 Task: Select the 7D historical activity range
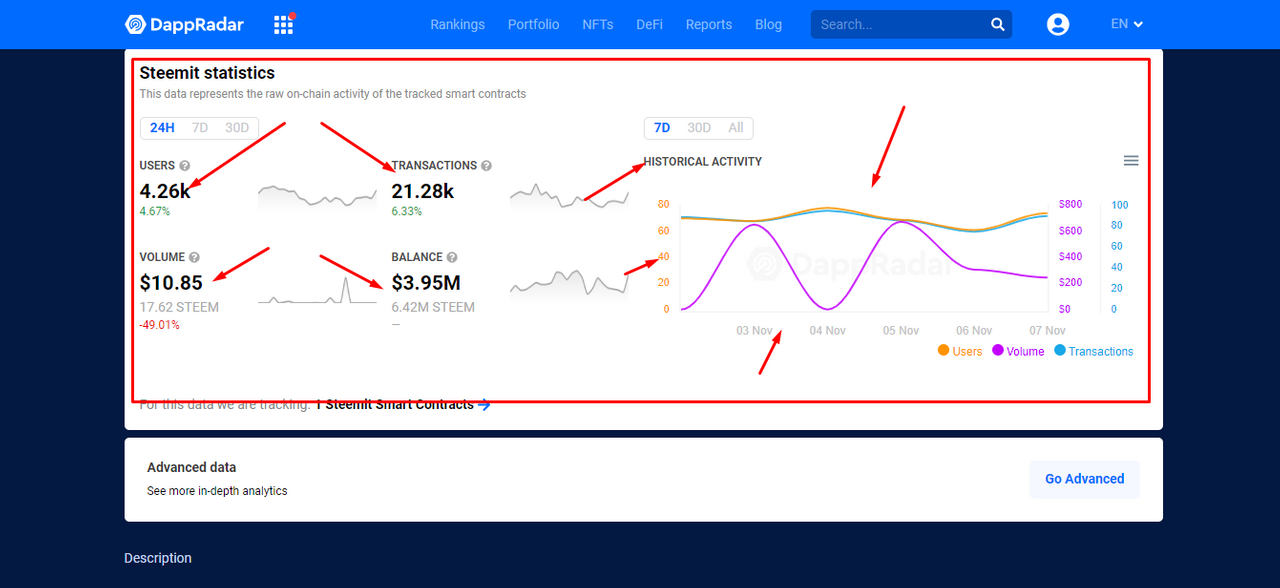point(662,128)
